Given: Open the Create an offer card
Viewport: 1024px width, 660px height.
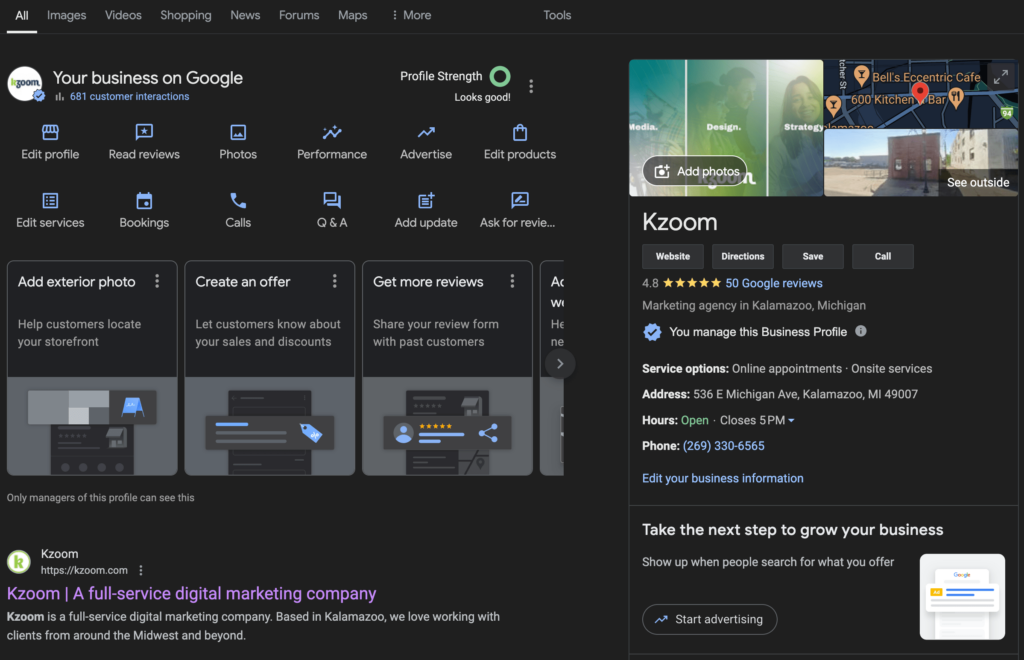Looking at the screenshot, I should [x=270, y=368].
